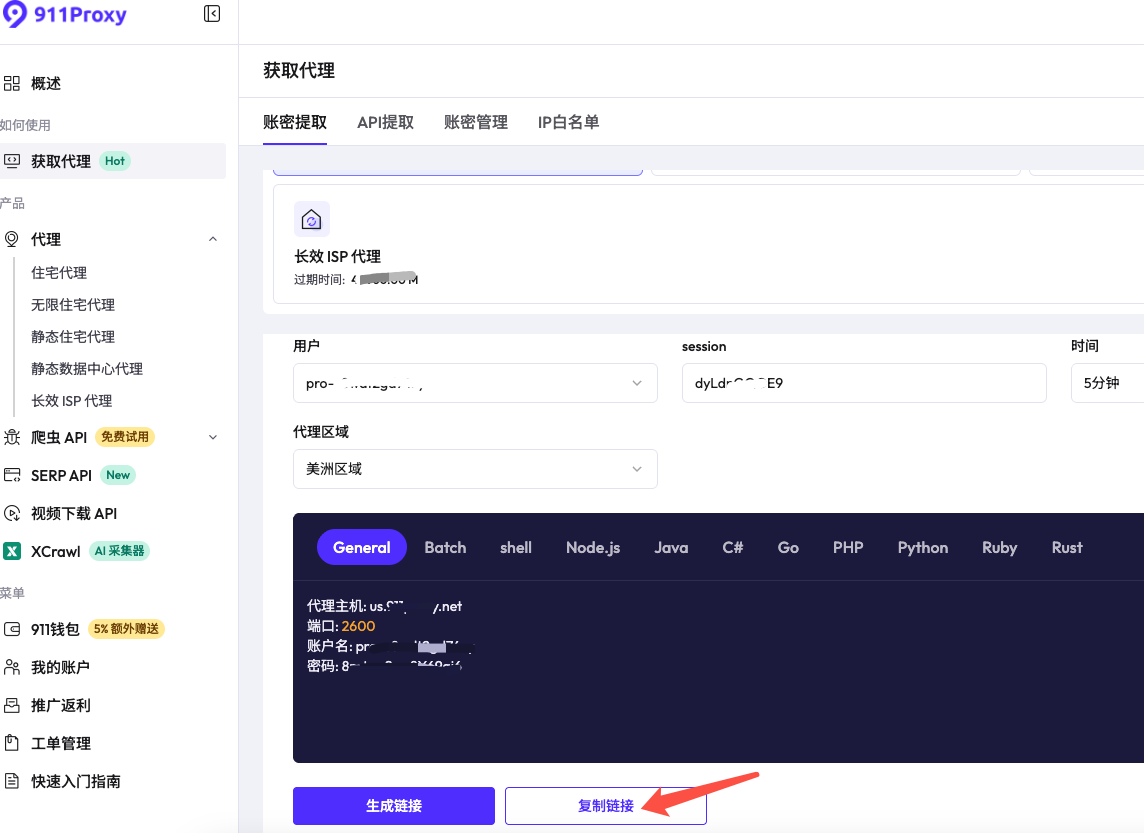Click the 长效 ISP 代理 house icon
This screenshot has height=833, width=1144.
click(x=312, y=219)
